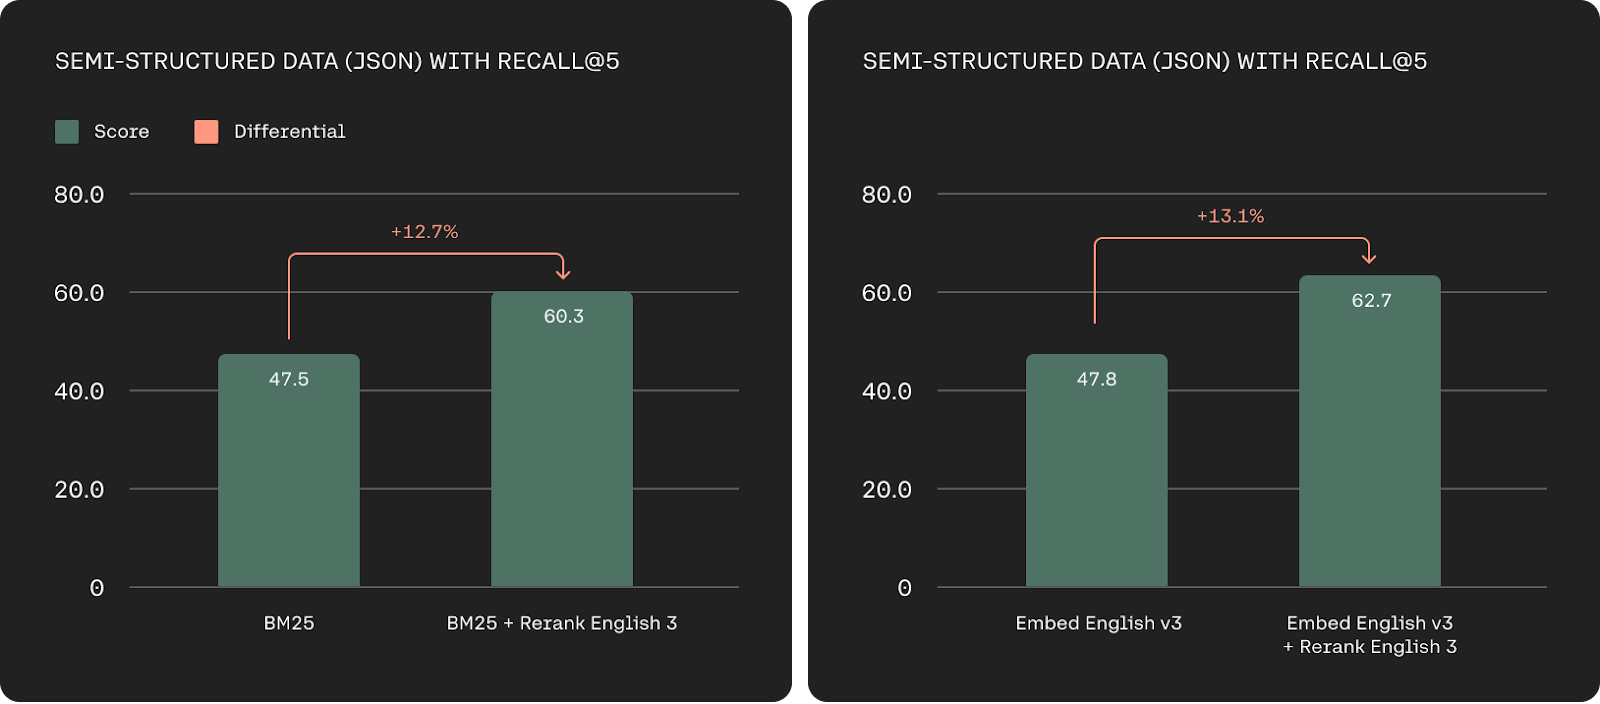Click the salmon Differential legend swatch

[206, 132]
